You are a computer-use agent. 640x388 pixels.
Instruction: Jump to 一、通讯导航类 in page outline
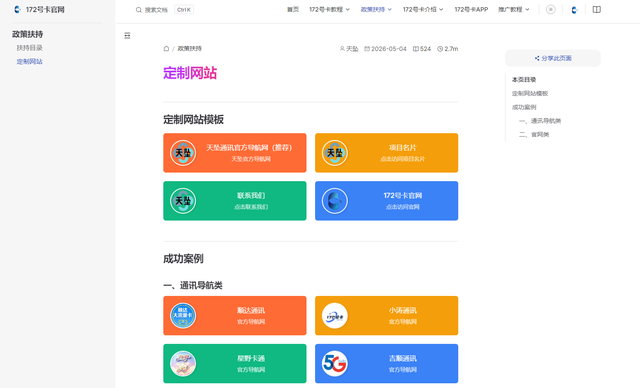(x=540, y=121)
